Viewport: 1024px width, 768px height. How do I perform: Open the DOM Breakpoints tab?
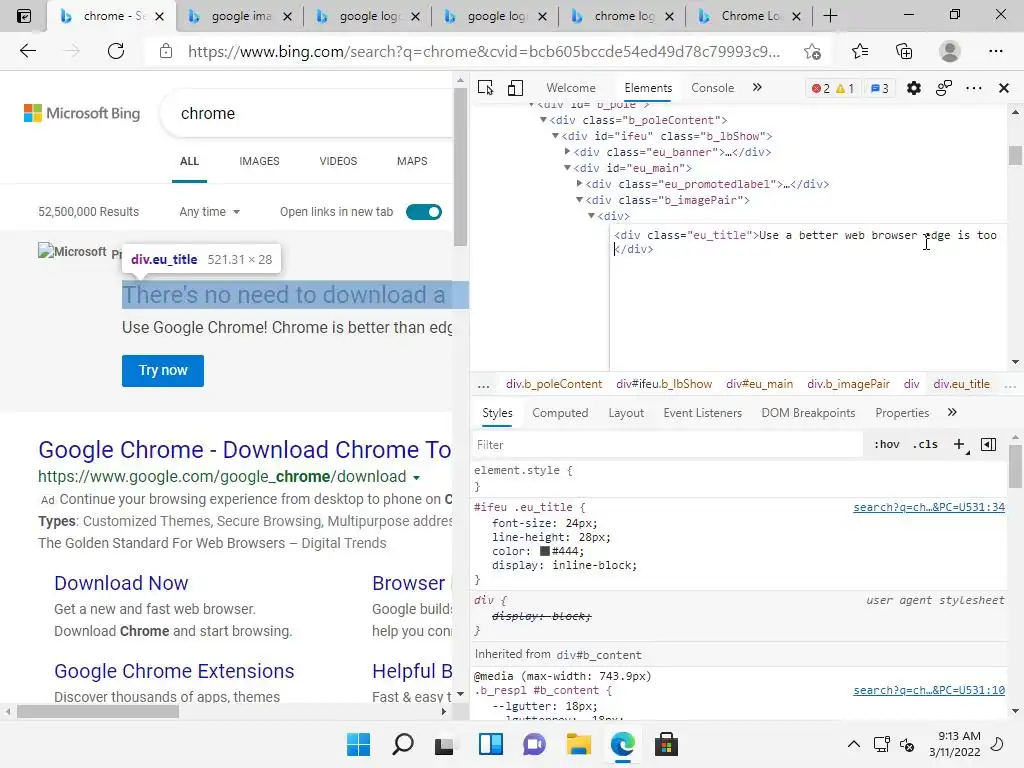click(x=808, y=413)
